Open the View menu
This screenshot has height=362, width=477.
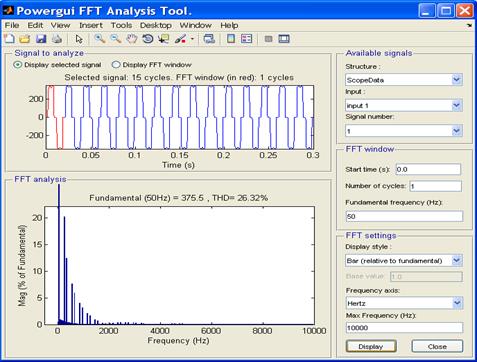[60, 25]
